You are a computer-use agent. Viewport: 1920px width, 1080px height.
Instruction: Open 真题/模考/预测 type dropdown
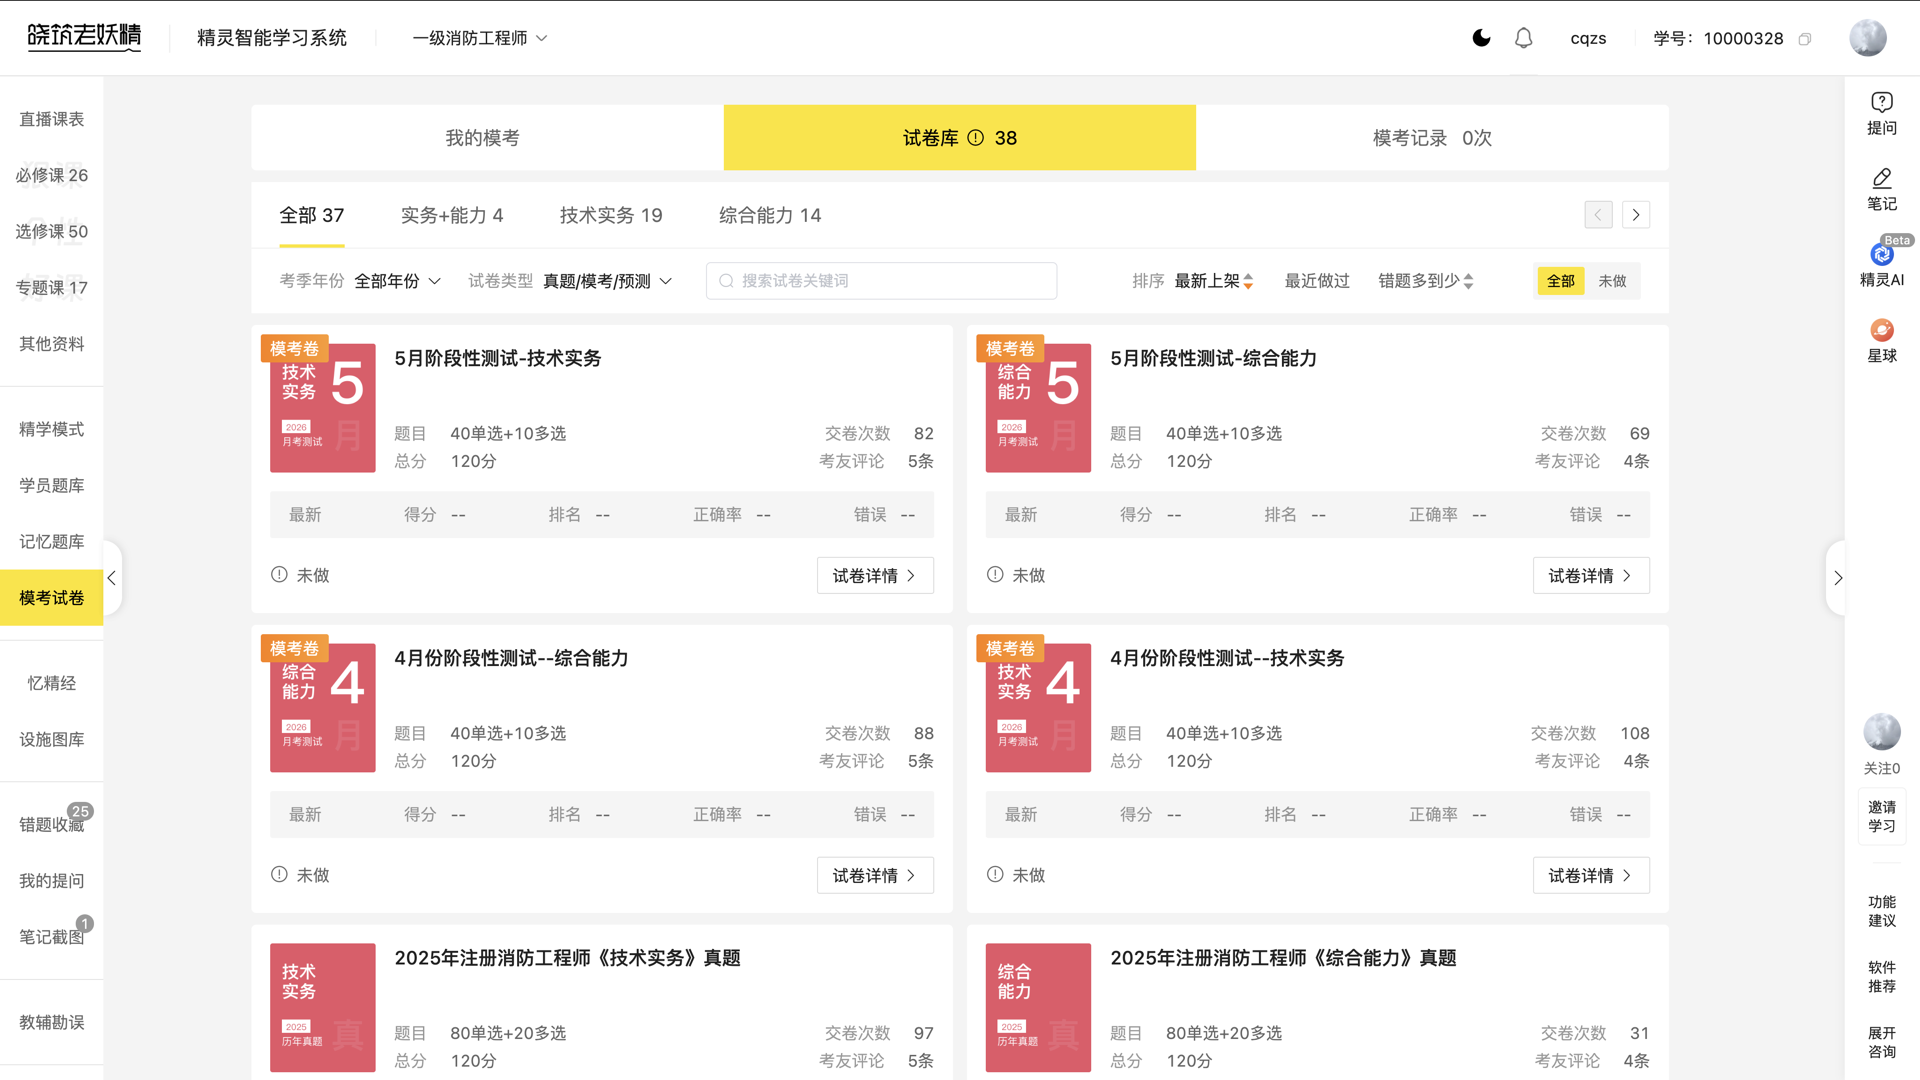pyautogui.click(x=607, y=281)
